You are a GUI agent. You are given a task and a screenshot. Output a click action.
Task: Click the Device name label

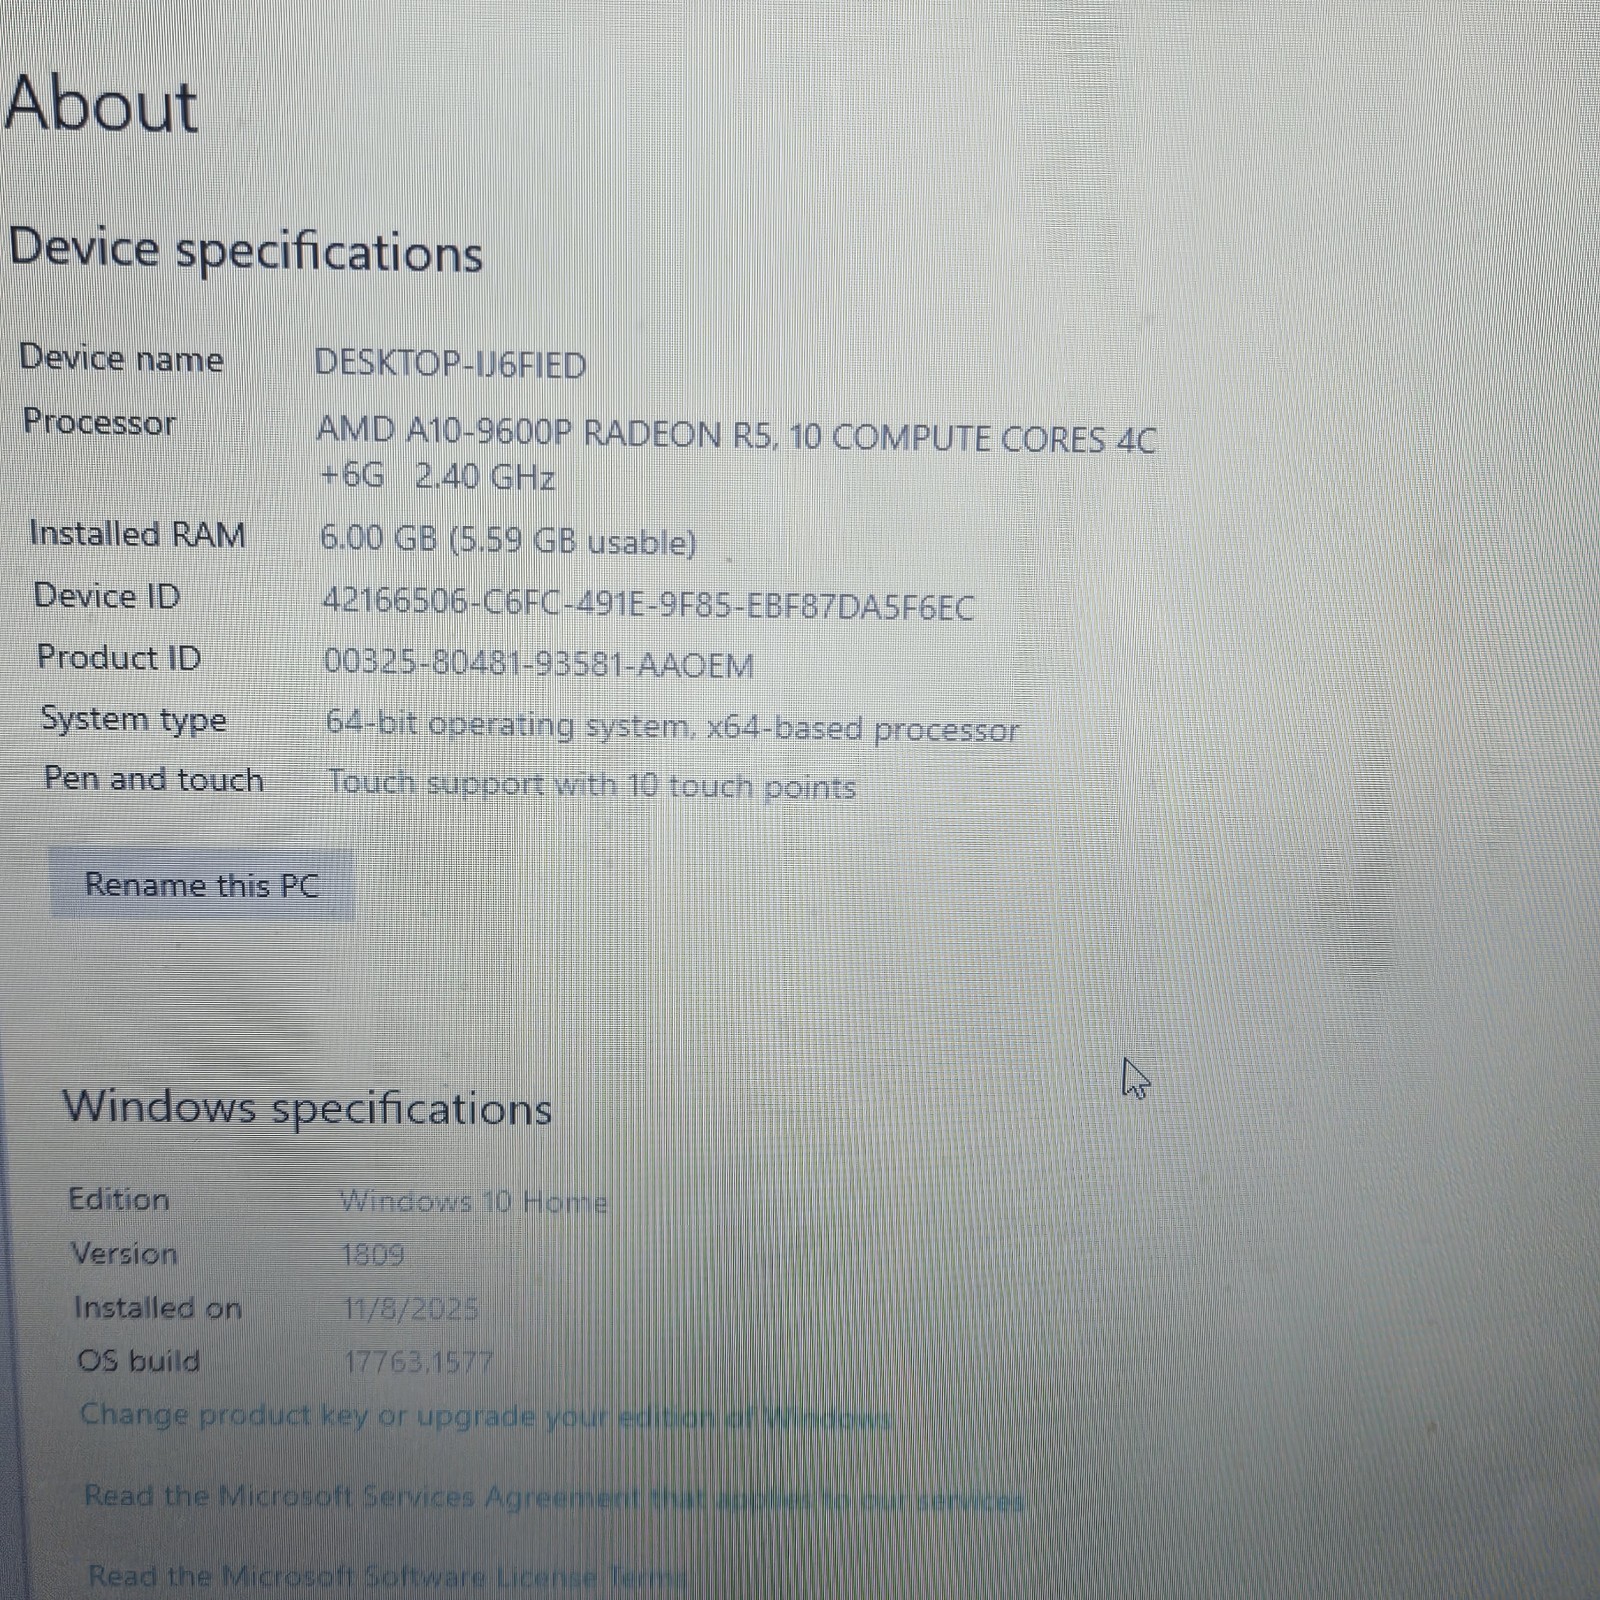[x=121, y=358]
